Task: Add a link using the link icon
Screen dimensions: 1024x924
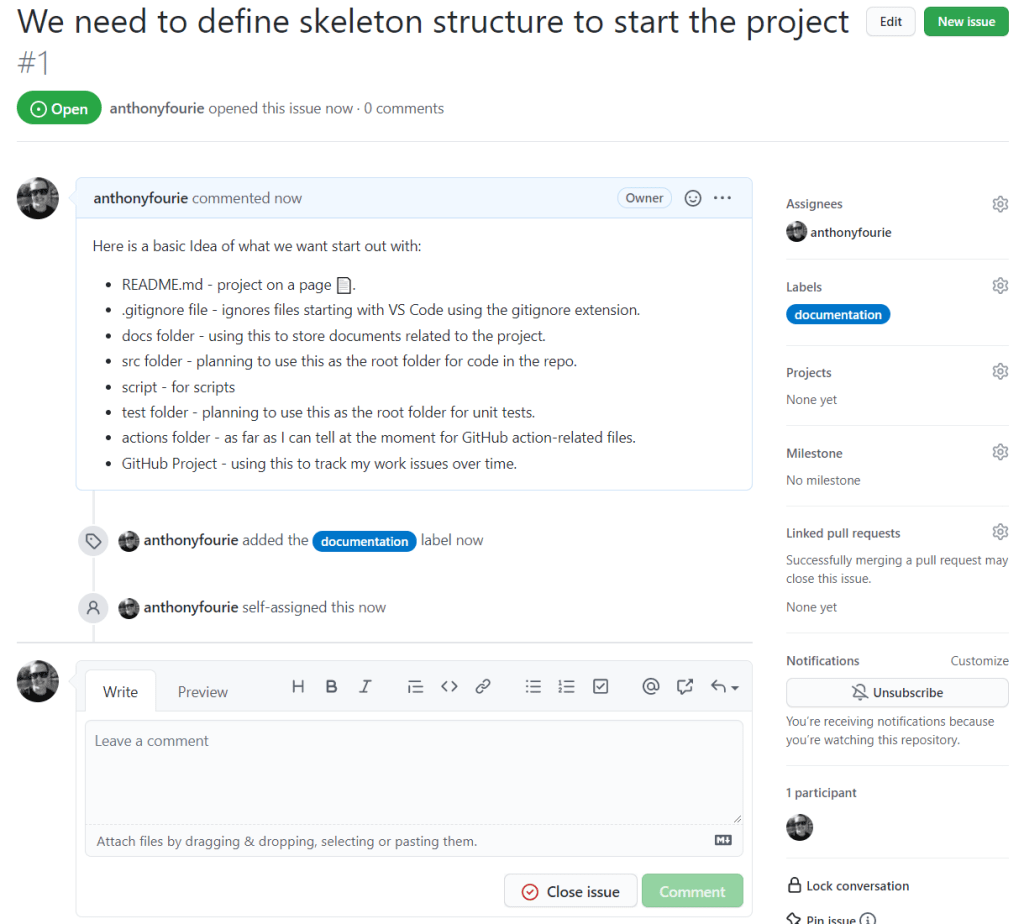Action: [x=483, y=687]
